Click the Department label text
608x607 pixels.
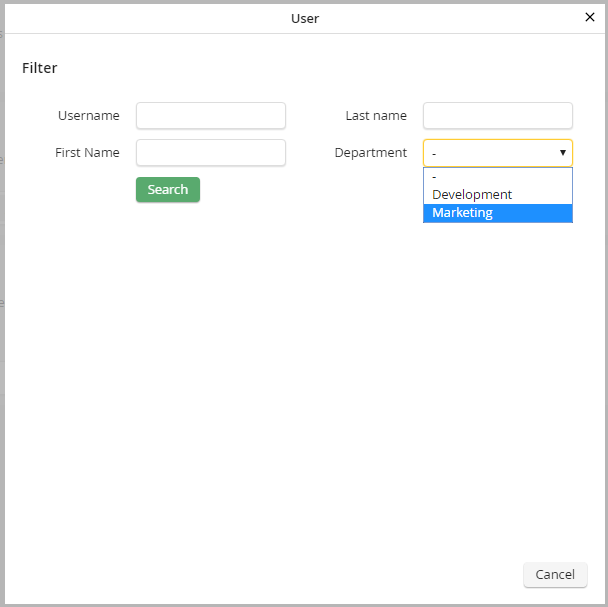pos(371,153)
